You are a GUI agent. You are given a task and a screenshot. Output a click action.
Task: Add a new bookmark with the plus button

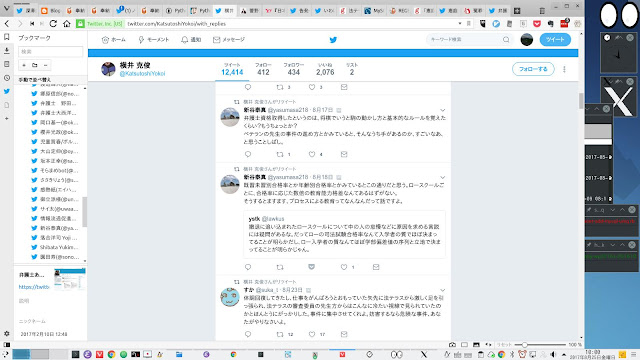pos(24,65)
